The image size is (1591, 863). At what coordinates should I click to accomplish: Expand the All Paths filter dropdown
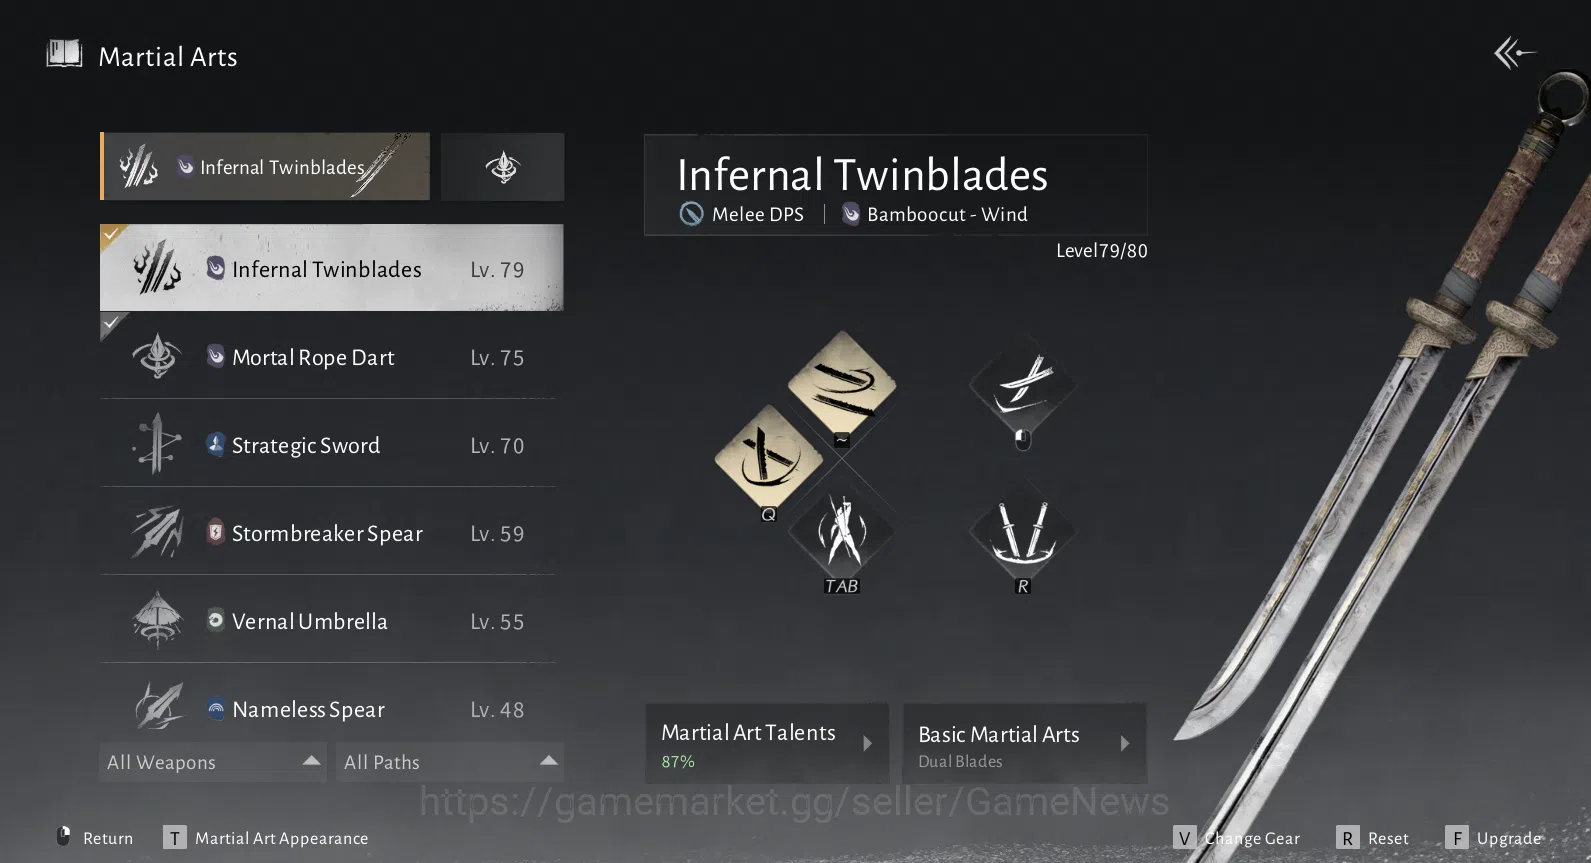click(450, 762)
